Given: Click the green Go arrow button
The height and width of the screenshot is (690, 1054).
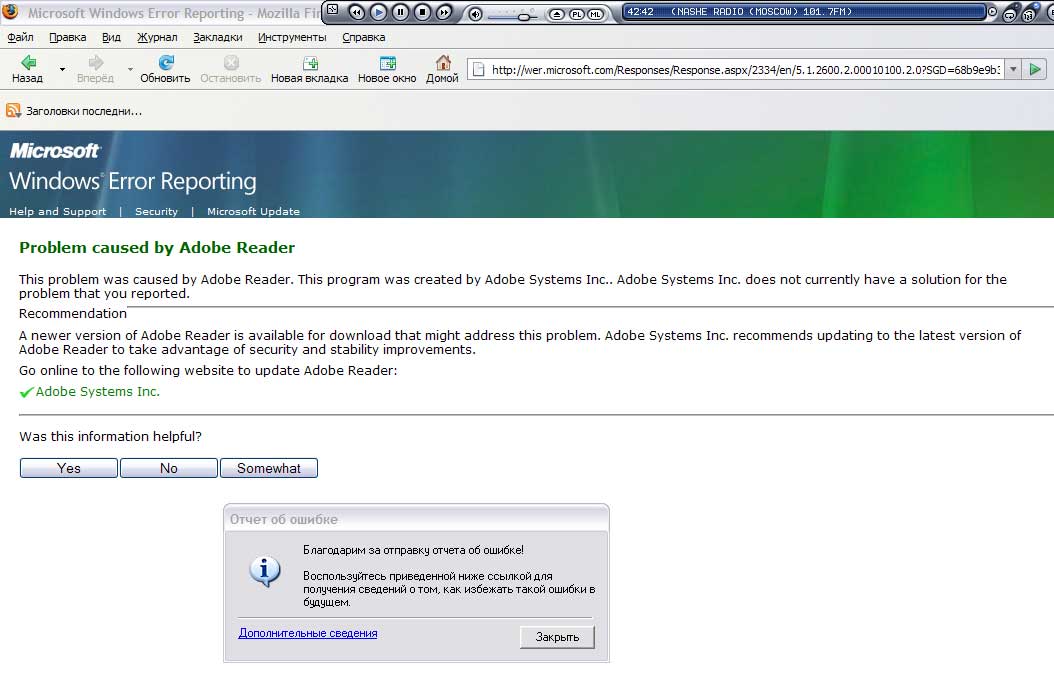Looking at the screenshot, I should click(x=1035, y=69).
